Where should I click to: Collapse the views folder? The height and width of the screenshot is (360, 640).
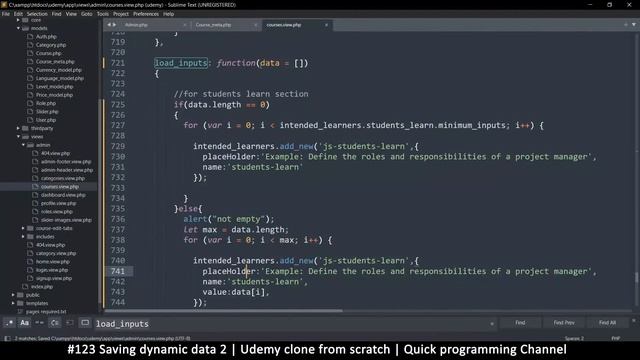coord(18,136)
